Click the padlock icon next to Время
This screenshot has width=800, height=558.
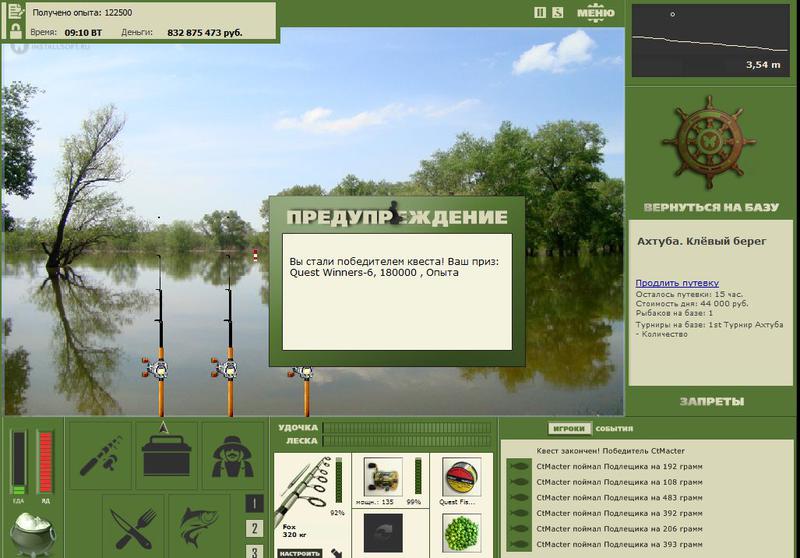[16, 31]
